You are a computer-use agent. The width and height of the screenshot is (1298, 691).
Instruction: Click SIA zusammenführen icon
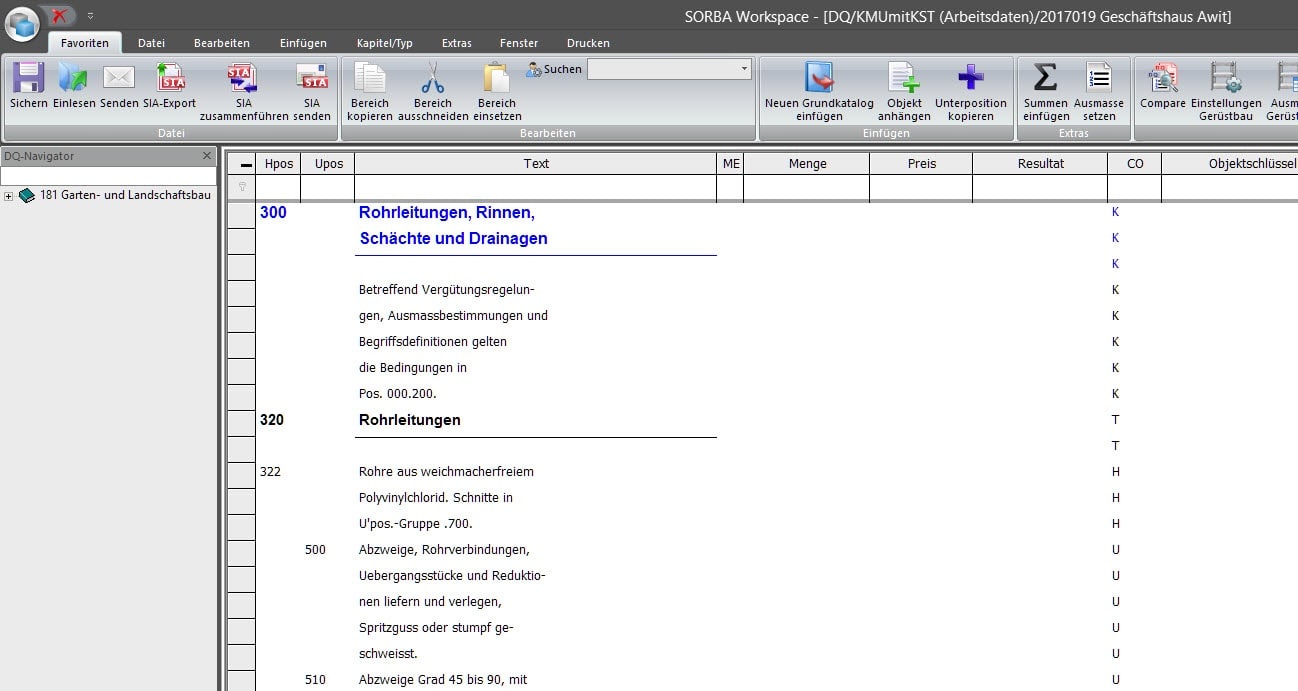coord(244,78)
